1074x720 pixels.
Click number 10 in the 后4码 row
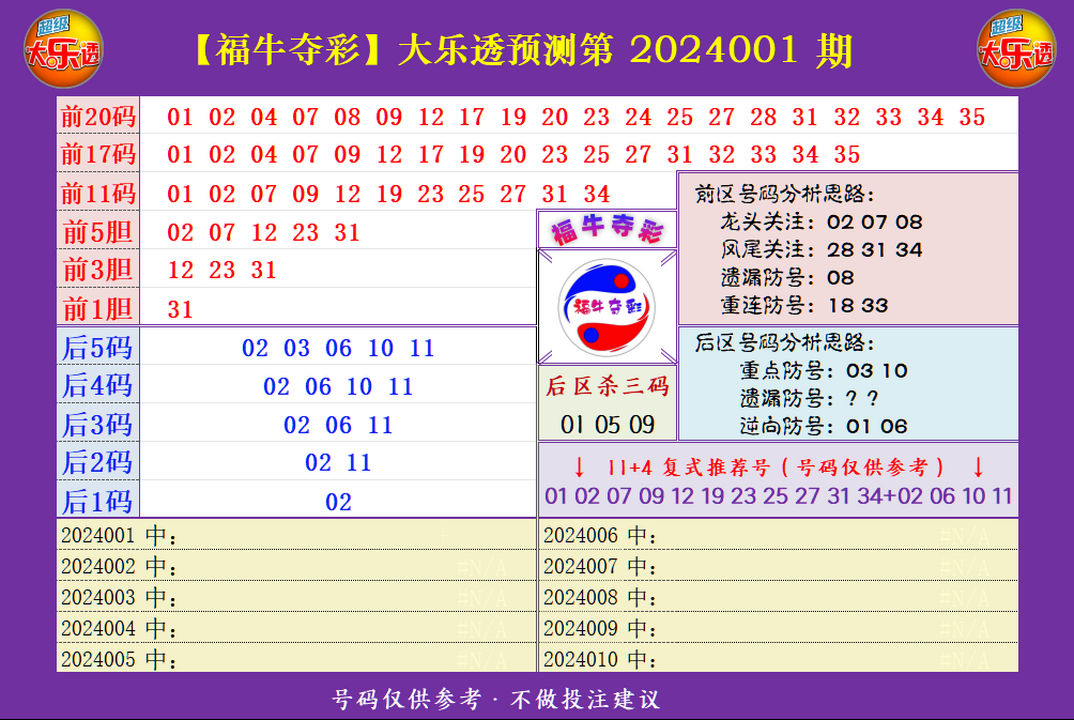pos(359,386)
